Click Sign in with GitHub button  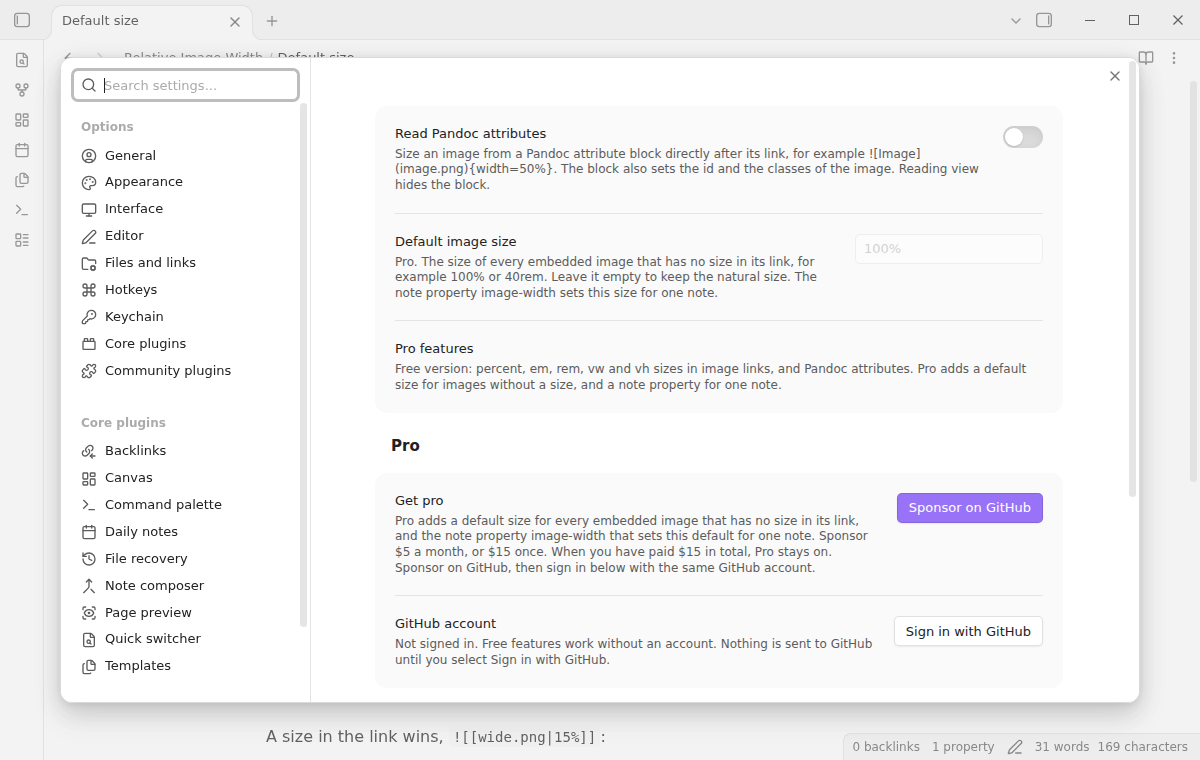click(968, 632)
